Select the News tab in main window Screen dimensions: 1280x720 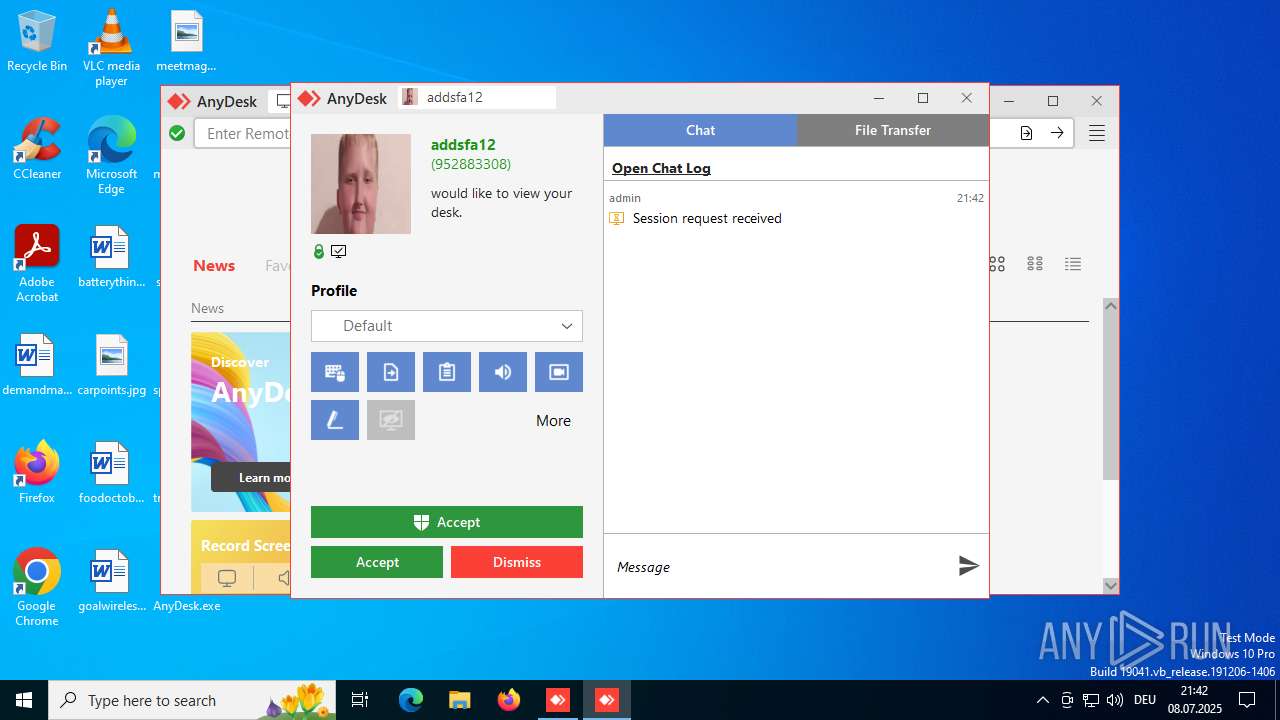[x=214, y=265]
